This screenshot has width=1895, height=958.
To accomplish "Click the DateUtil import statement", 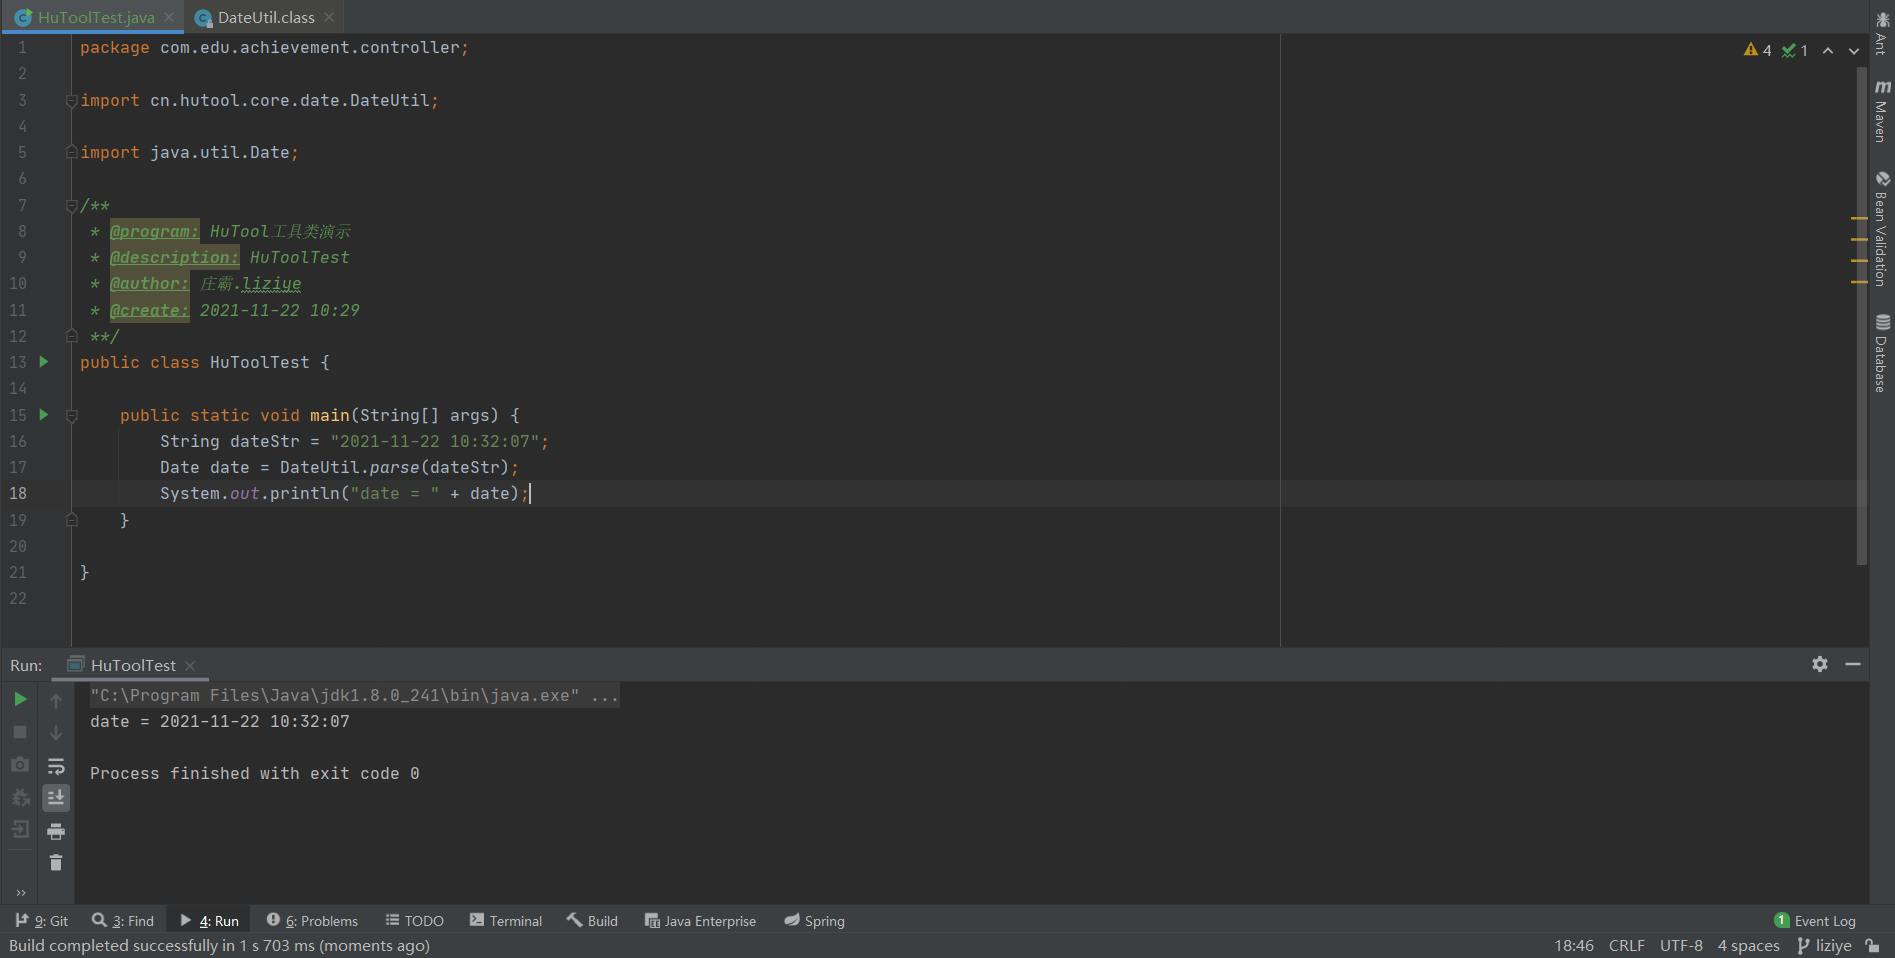I will (x=259, y=100).
